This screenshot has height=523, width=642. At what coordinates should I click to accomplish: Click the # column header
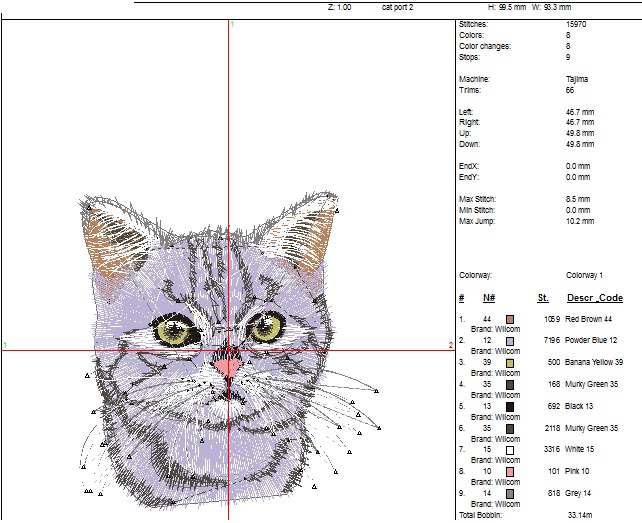461,298
